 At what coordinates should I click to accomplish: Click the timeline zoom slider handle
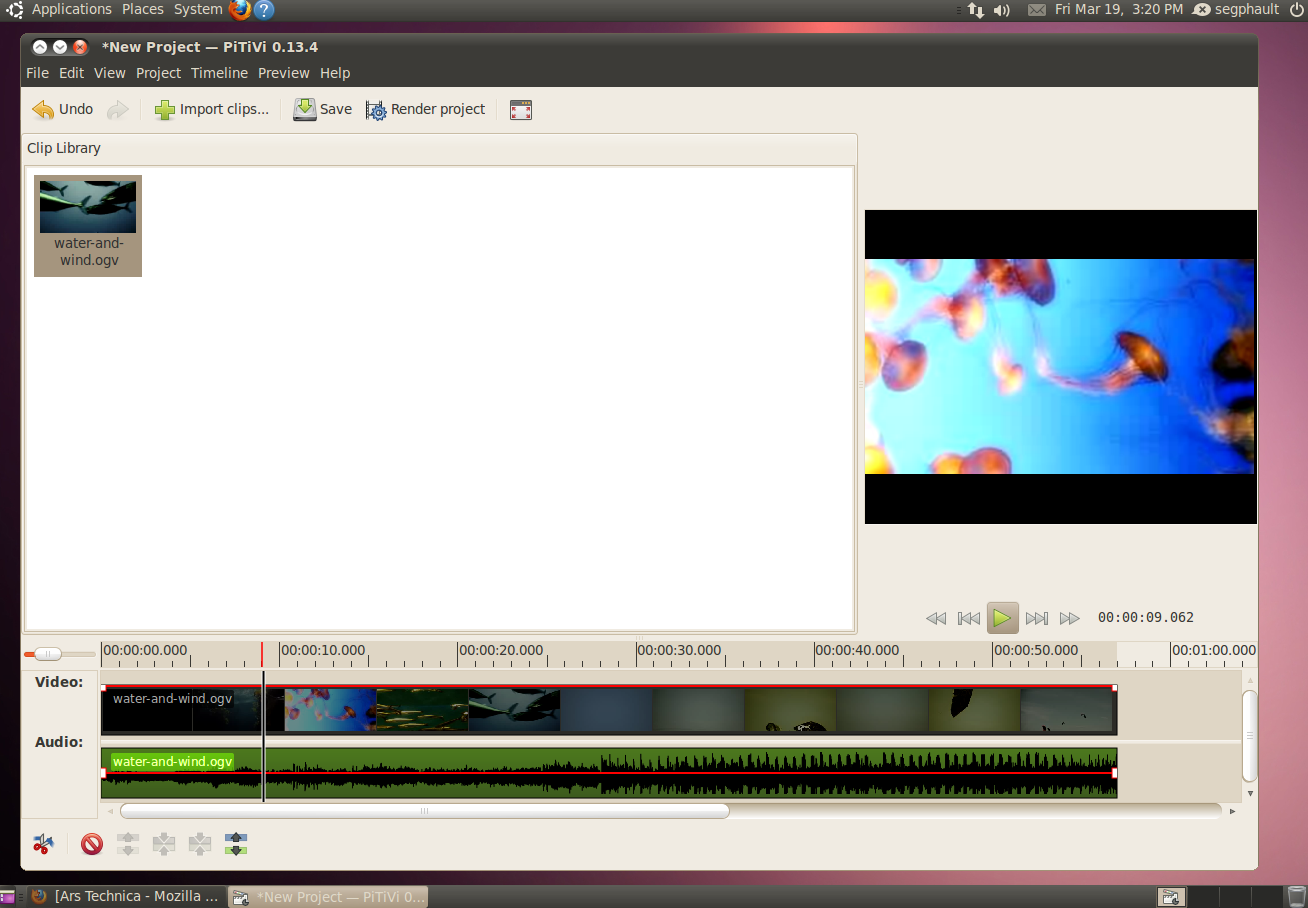[x=47, y=654]
